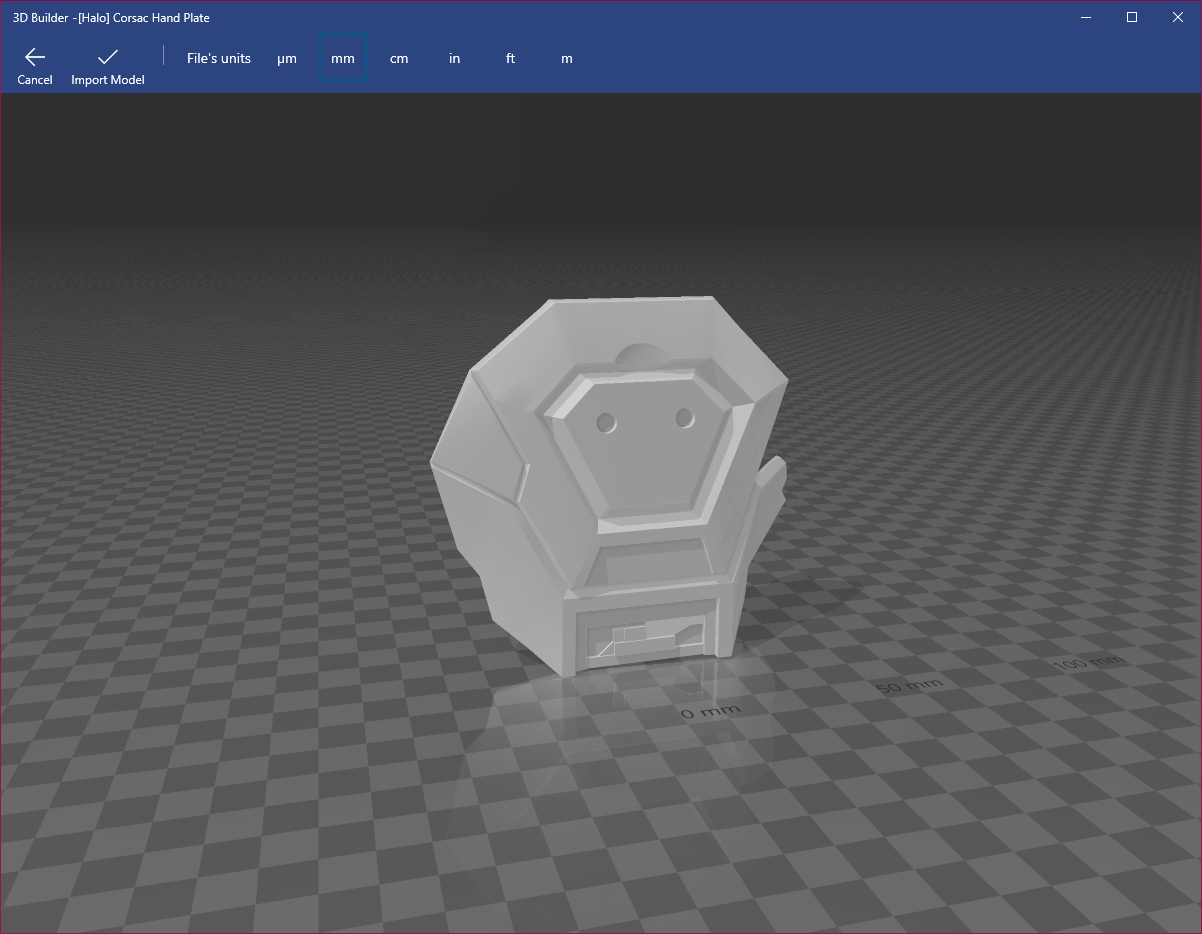Maximize the 3D Builder window

(1132, 17)
